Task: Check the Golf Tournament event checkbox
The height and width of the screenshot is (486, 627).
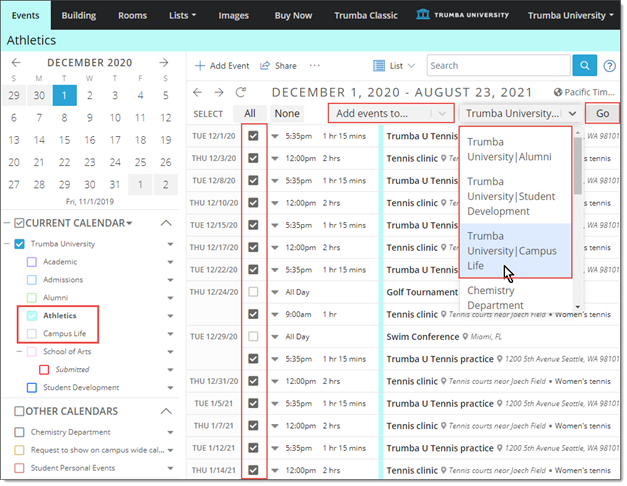Action: click(253, 291)
